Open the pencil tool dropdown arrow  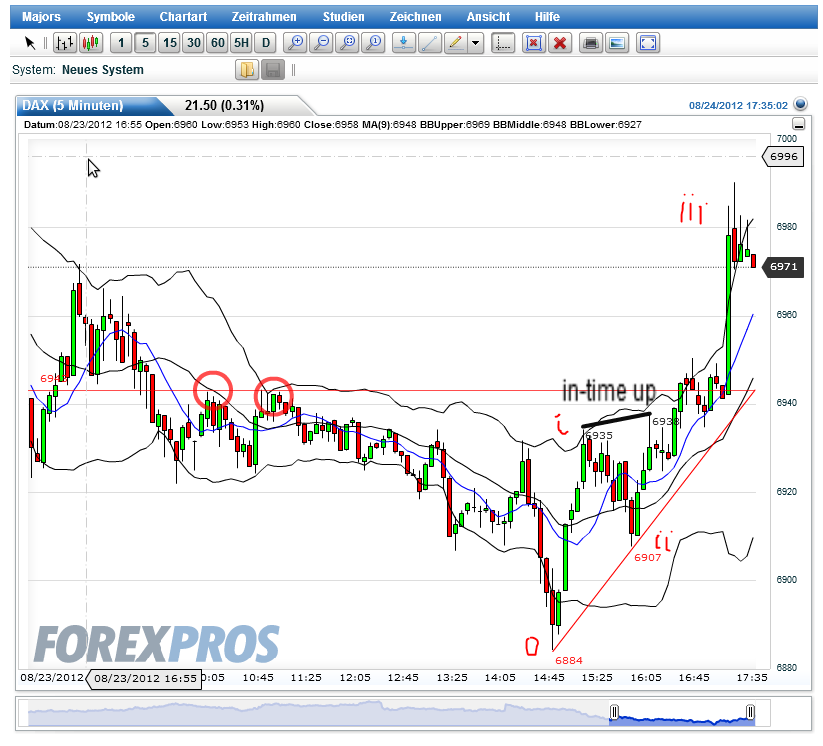tap(474, 43)
